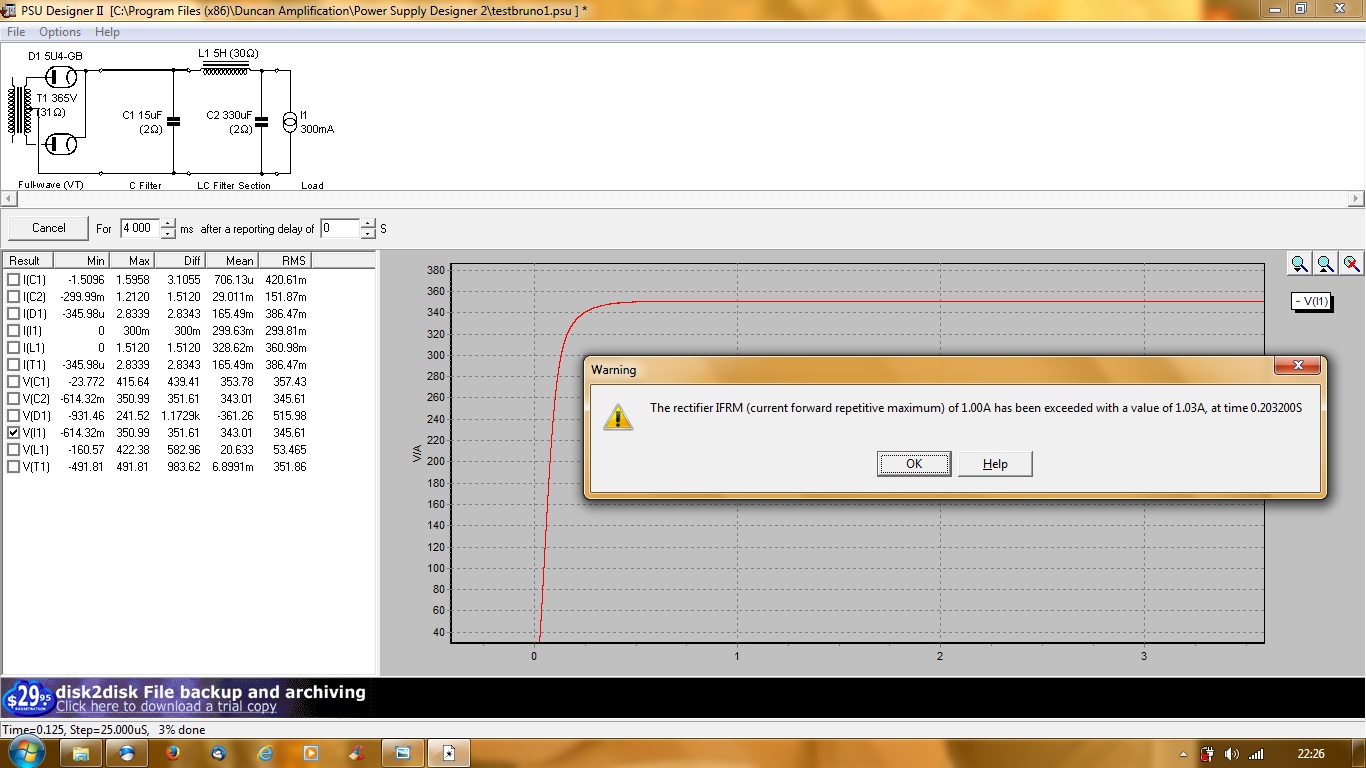Increase reporting delay with up spinner
The width and height of the screenshot is (1366, 768).
pos(368,223)
